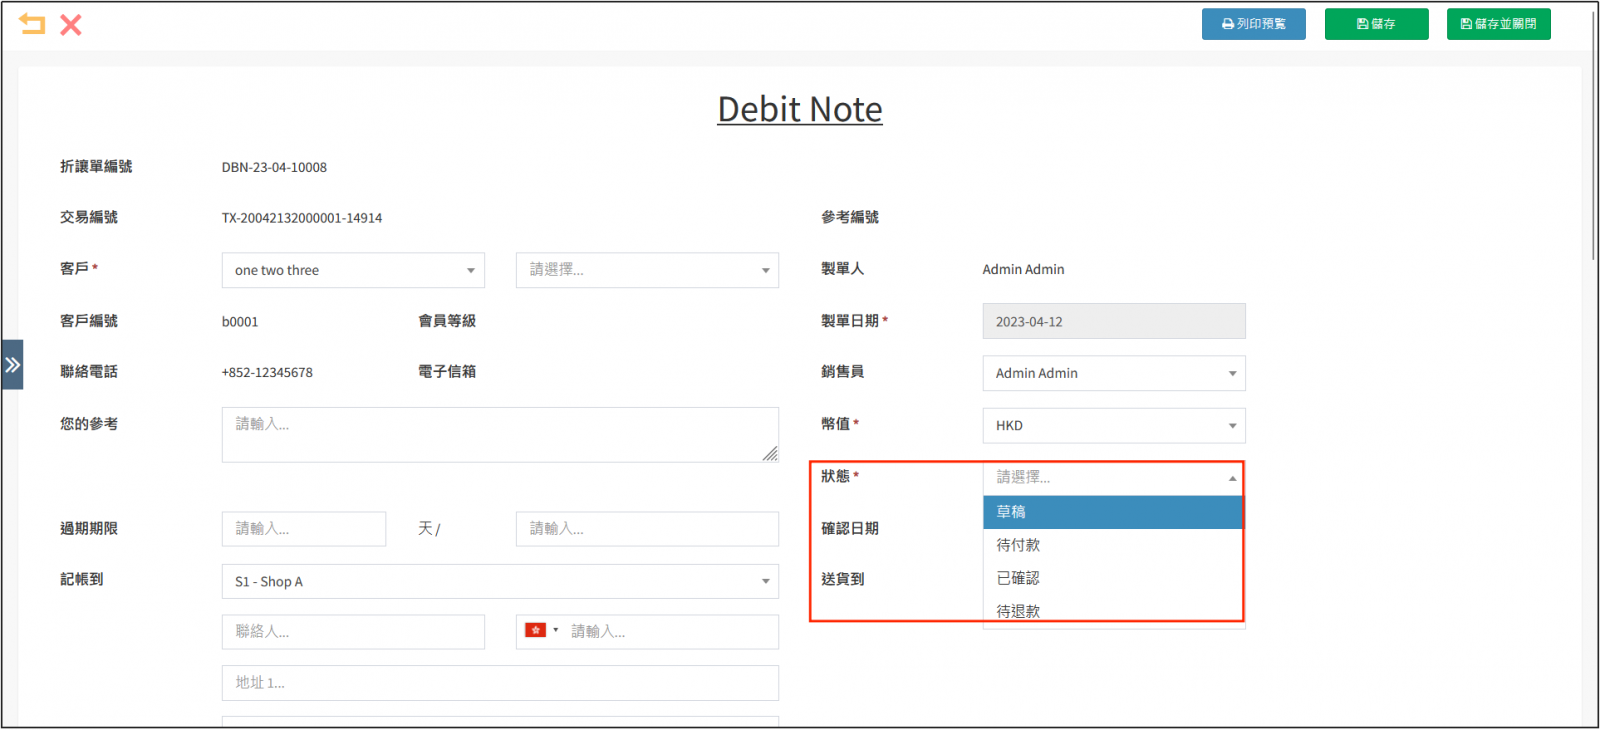This screenshot has width=1600, height=730.
Task: Click the page vertical scrollbar
Action: pos(1592,135)
